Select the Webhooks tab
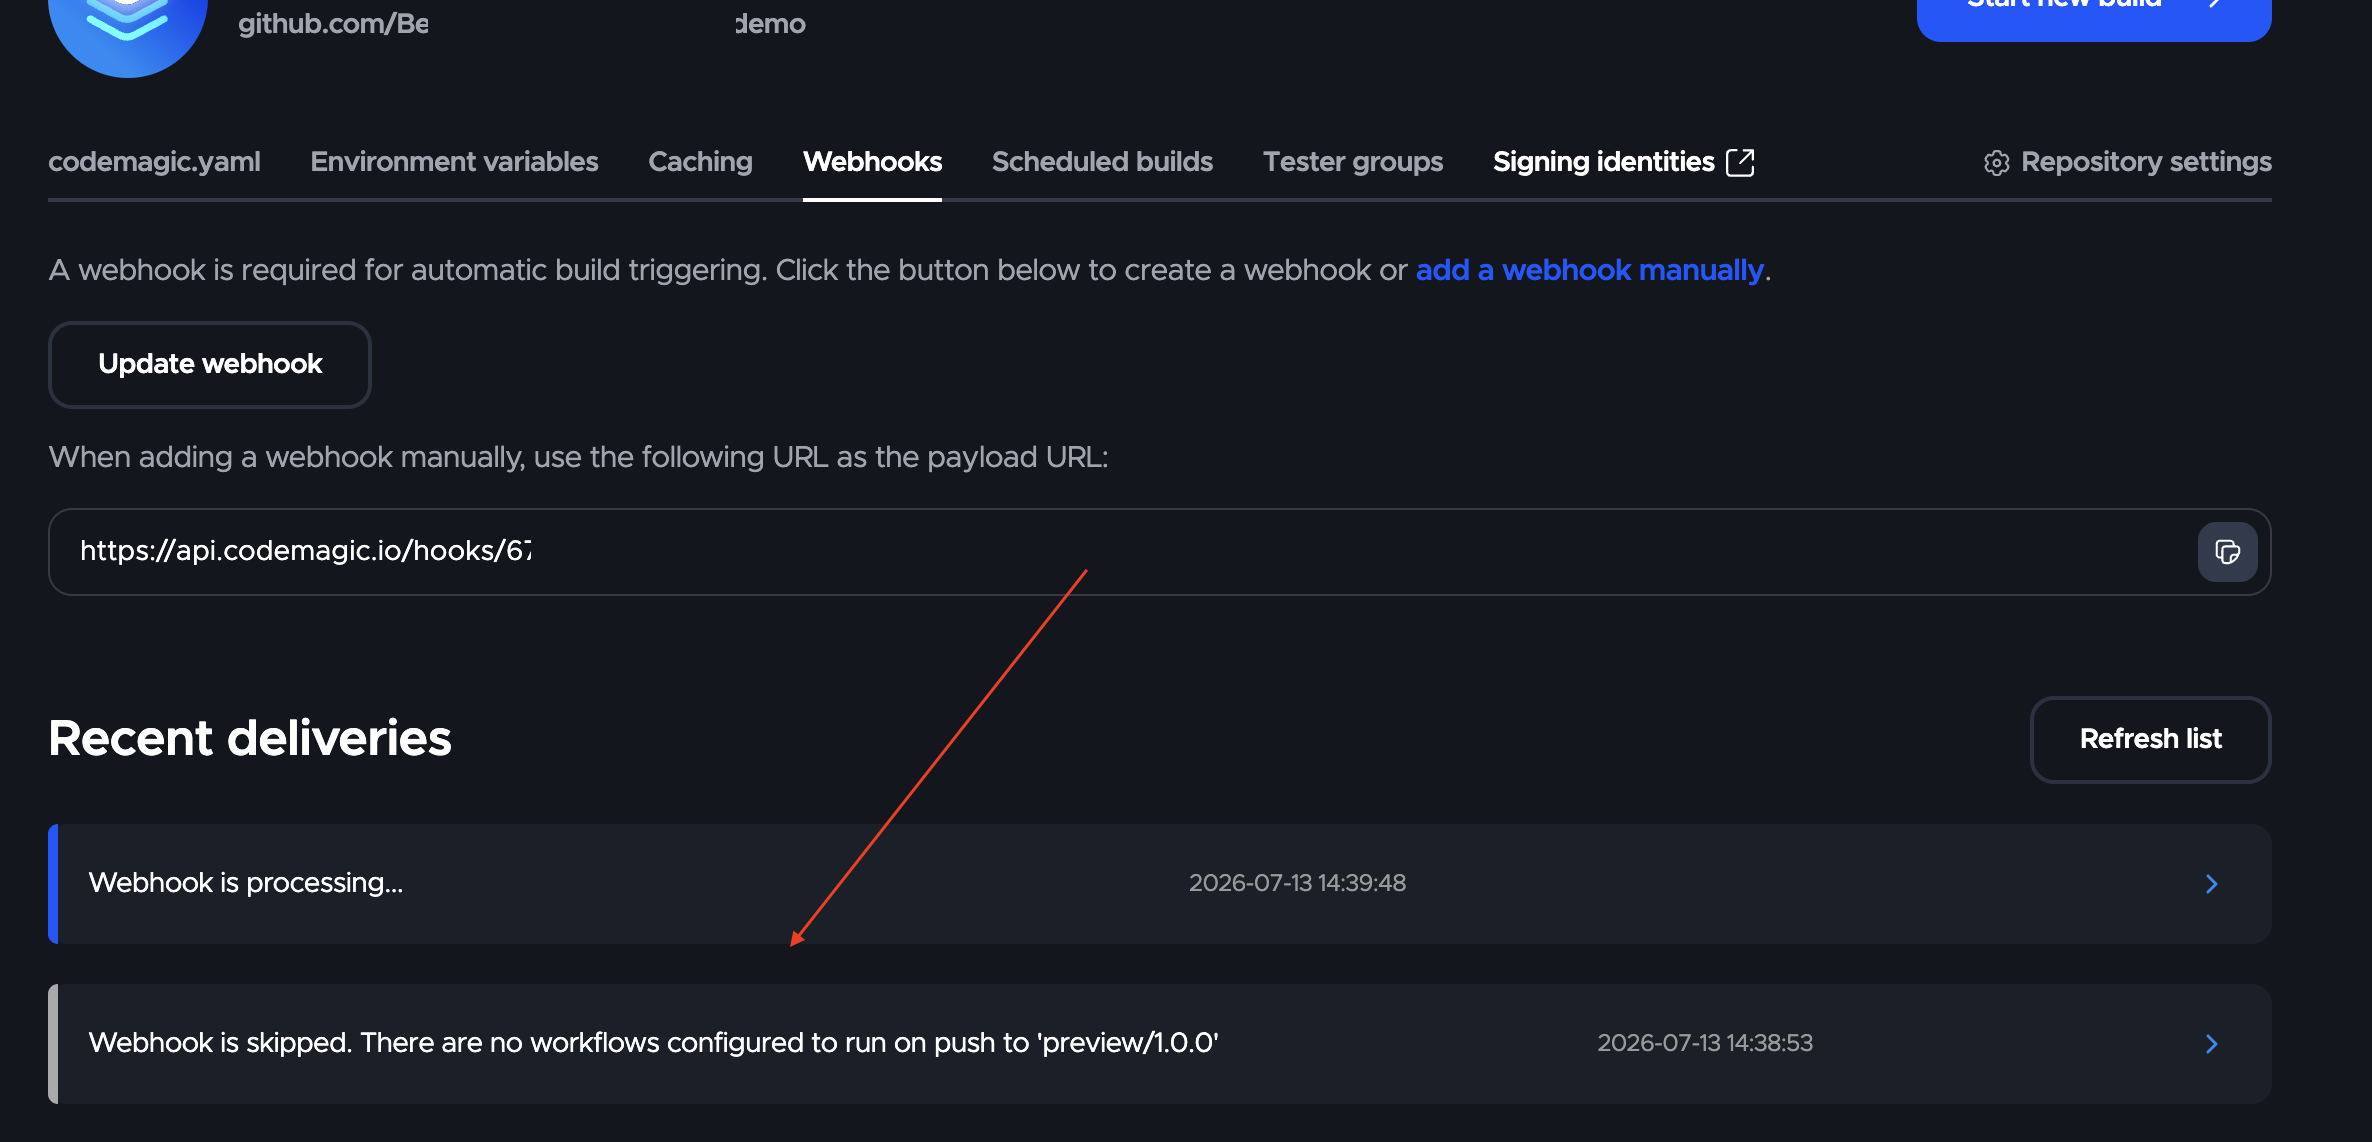2372x1142 pixels. (x=872, y=162)
